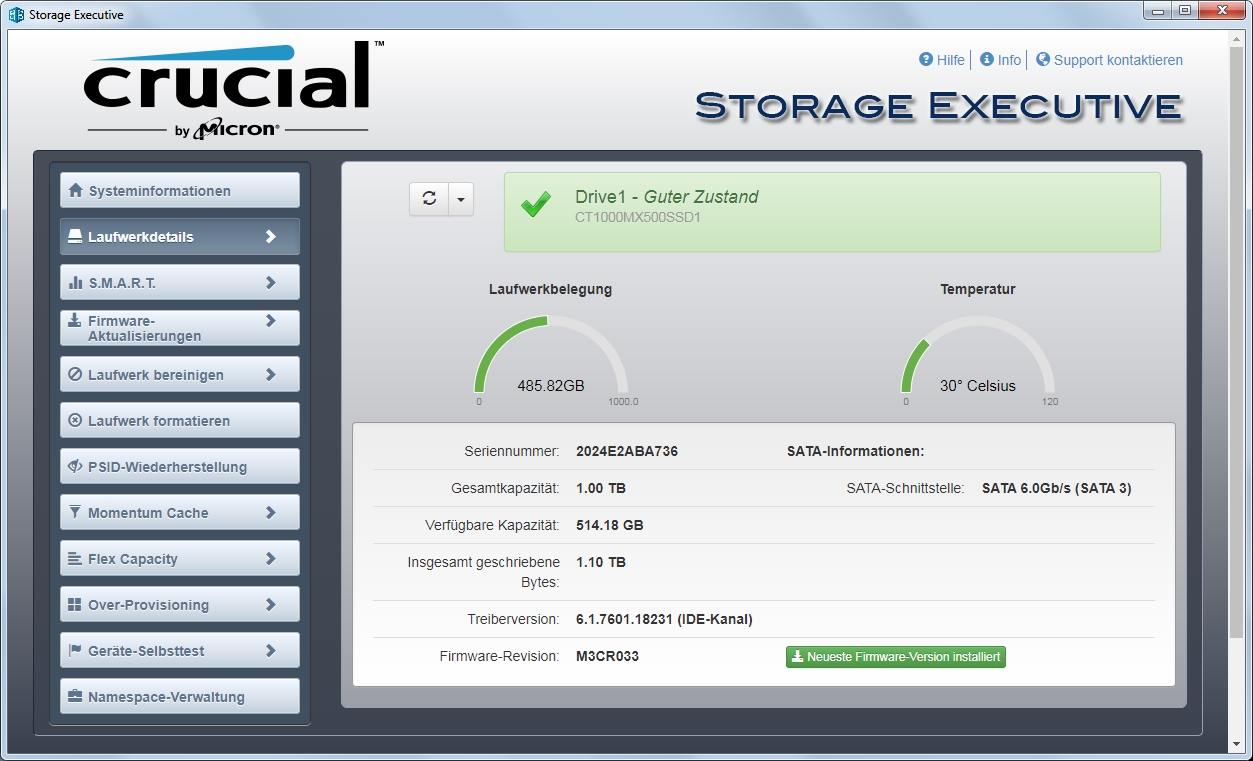Expand the Over-Provisioning chevron arrow

pos(271,605)
